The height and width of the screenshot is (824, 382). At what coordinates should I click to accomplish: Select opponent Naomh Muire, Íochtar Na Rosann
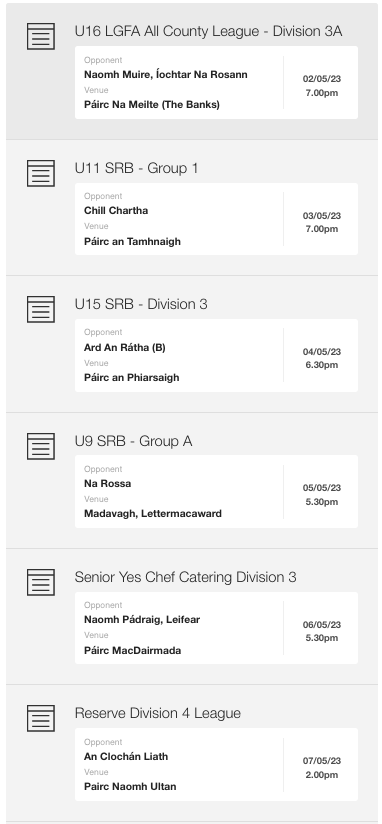(x=166, y=75)
